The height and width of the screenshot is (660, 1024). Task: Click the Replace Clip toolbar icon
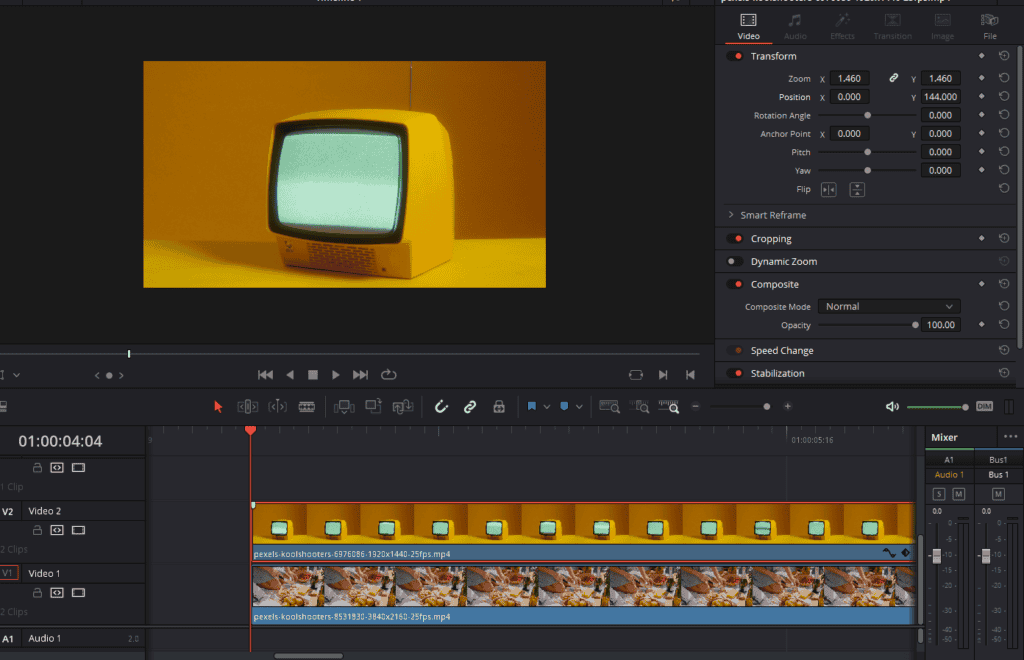[x=402, y=407]
